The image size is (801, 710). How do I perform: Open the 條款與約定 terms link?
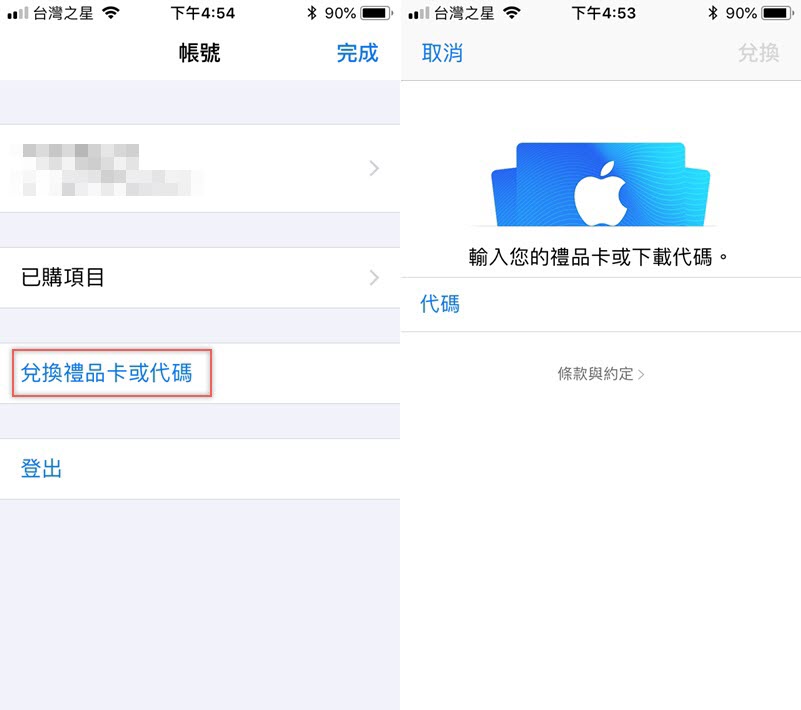coord(601,374)
